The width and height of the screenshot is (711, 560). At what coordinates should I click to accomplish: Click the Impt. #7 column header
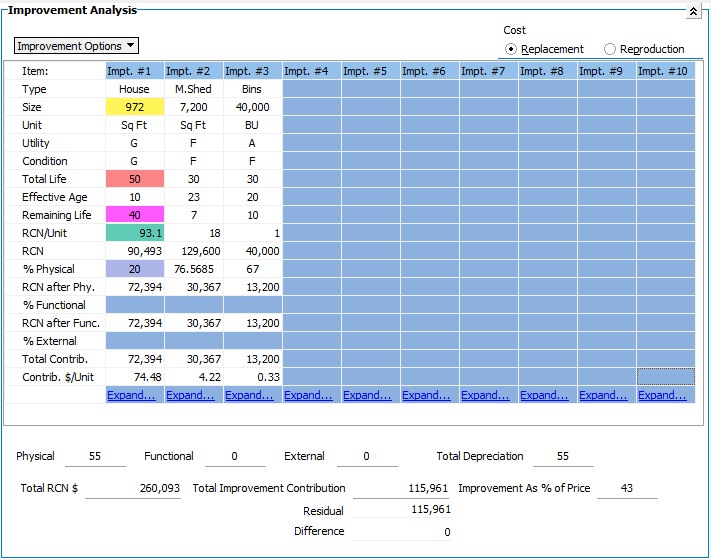point(489,71)
